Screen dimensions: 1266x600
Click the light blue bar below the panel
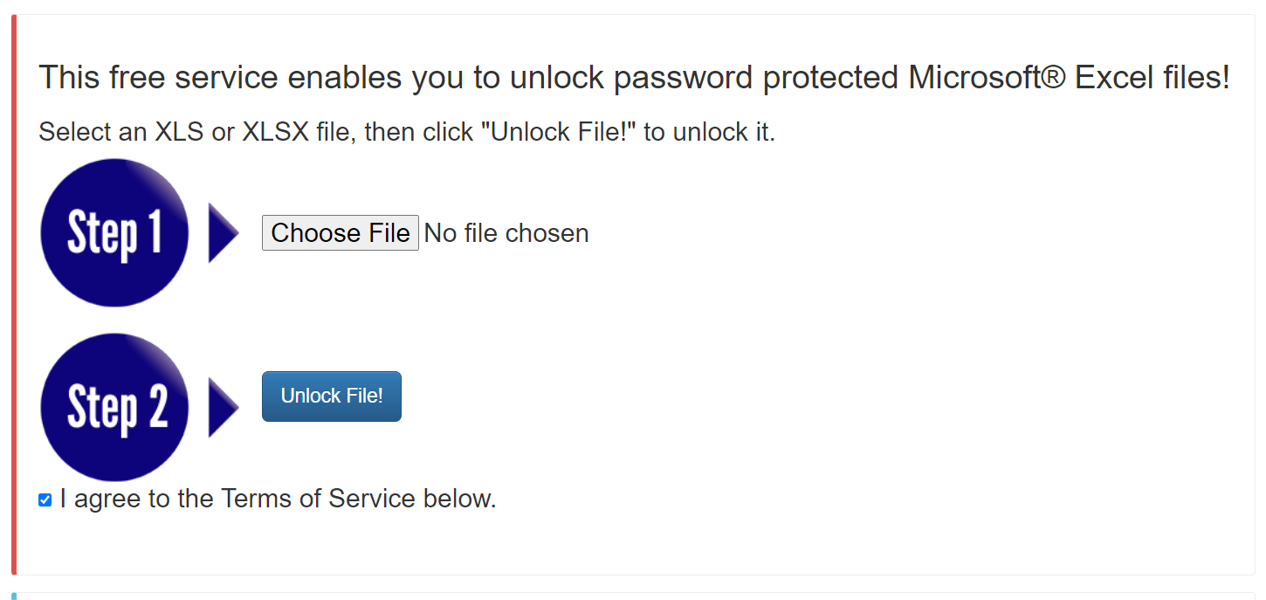(15, 596)
